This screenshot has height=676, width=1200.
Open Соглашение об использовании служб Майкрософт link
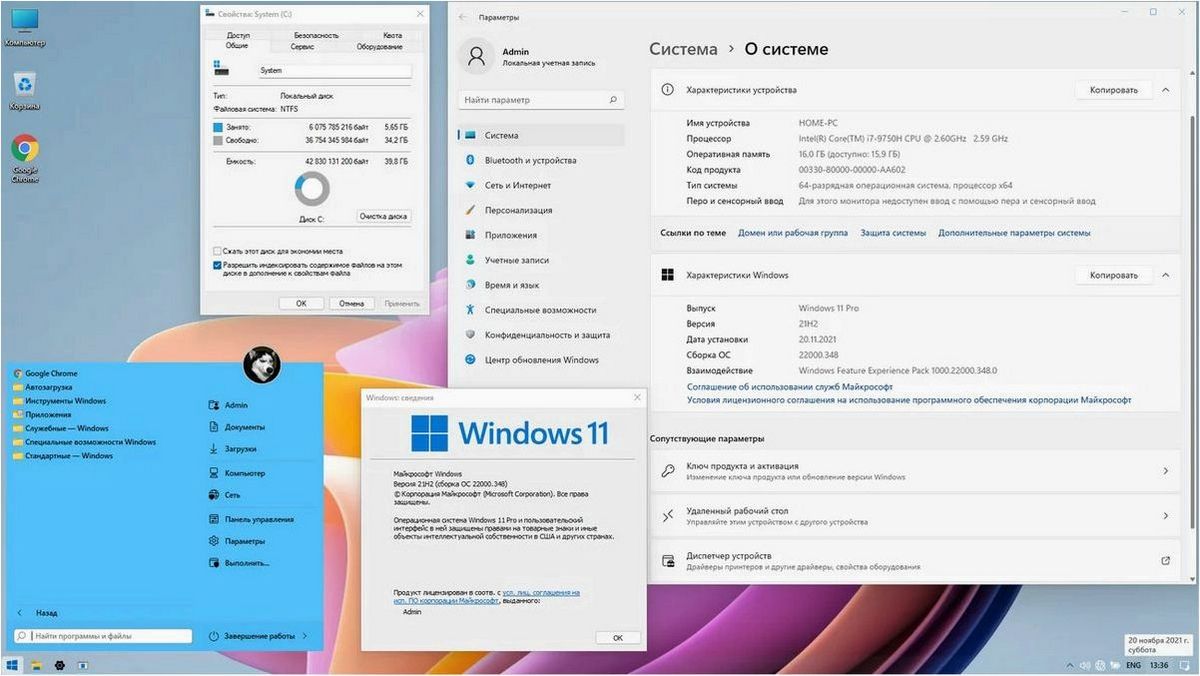(x=790, y=386)
